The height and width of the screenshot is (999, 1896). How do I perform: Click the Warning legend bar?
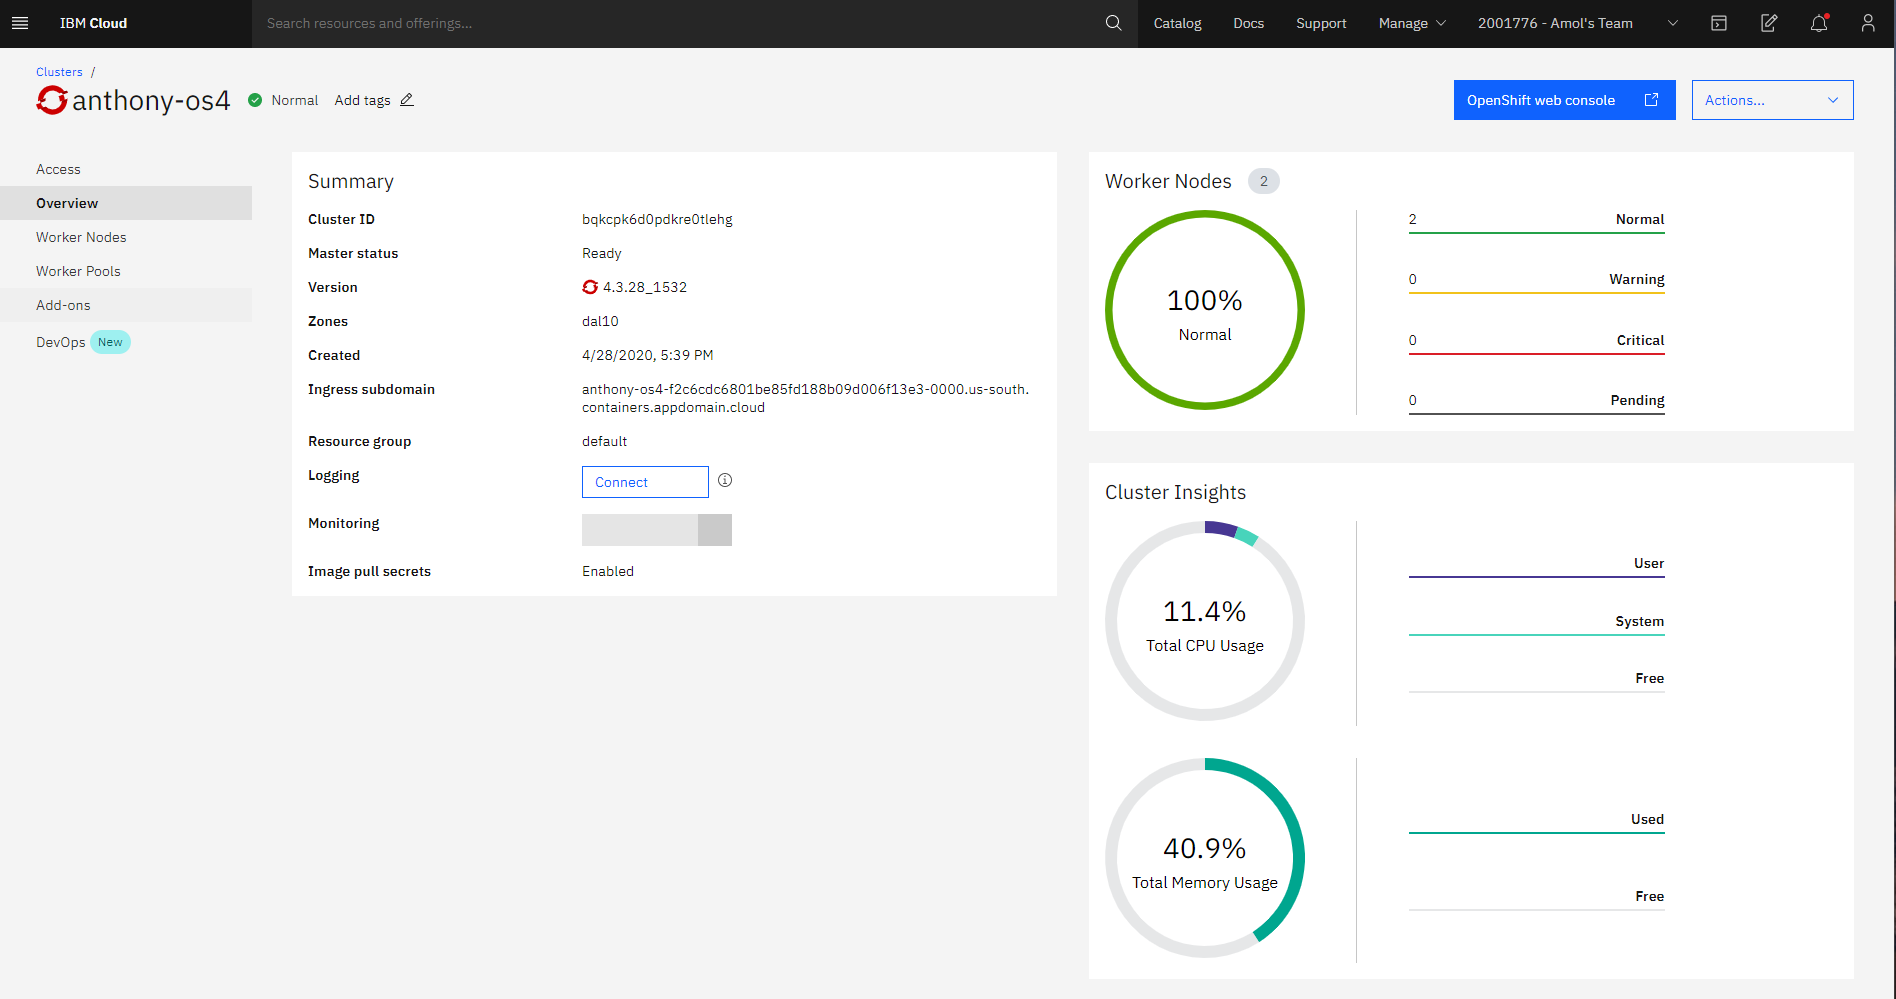point(1537,282)
